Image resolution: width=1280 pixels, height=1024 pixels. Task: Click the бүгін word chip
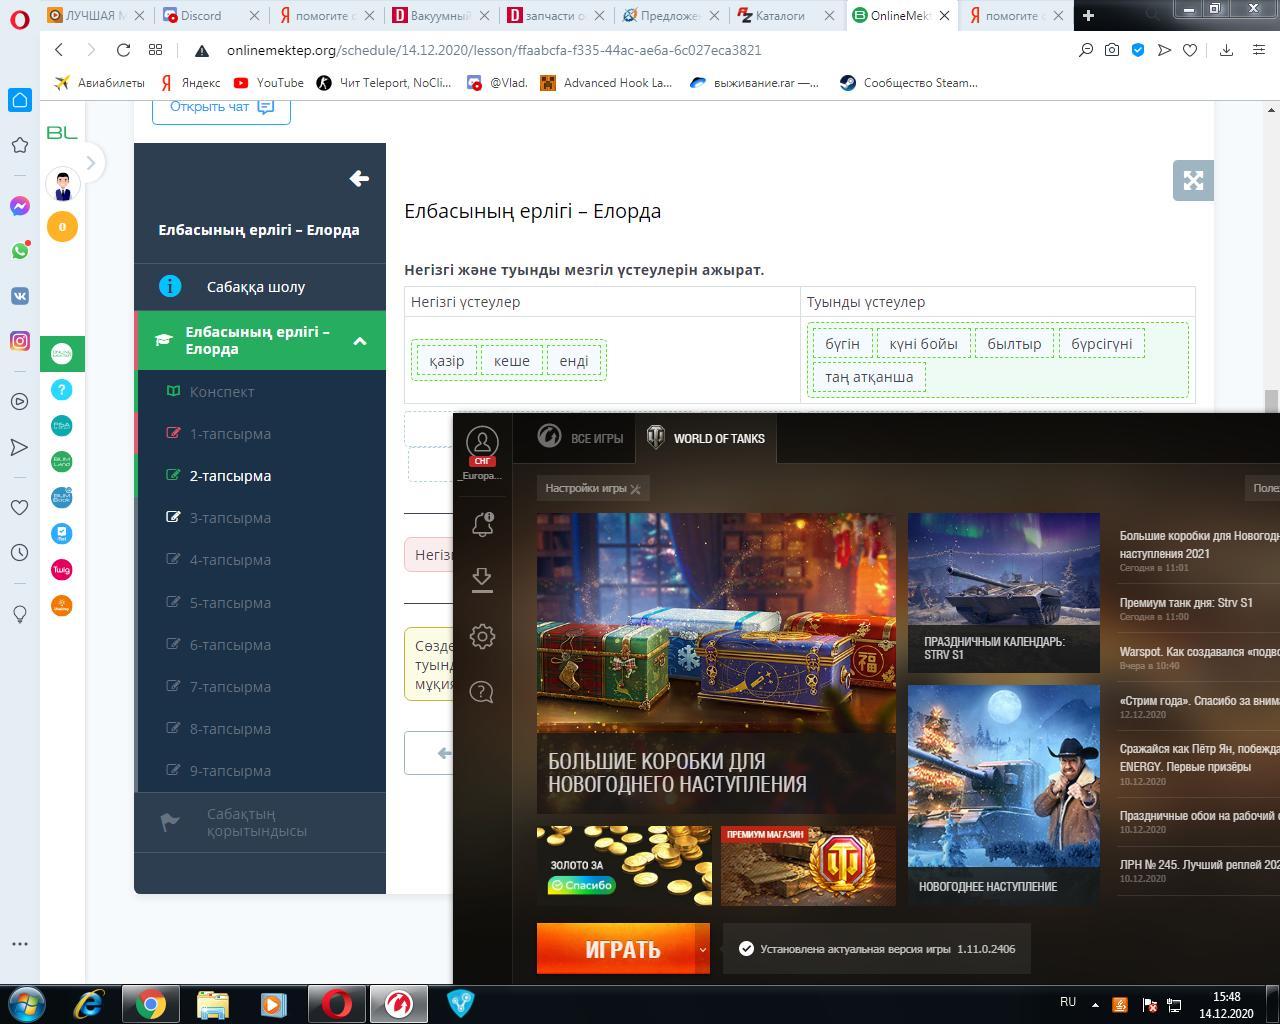(x=842, y=344)
